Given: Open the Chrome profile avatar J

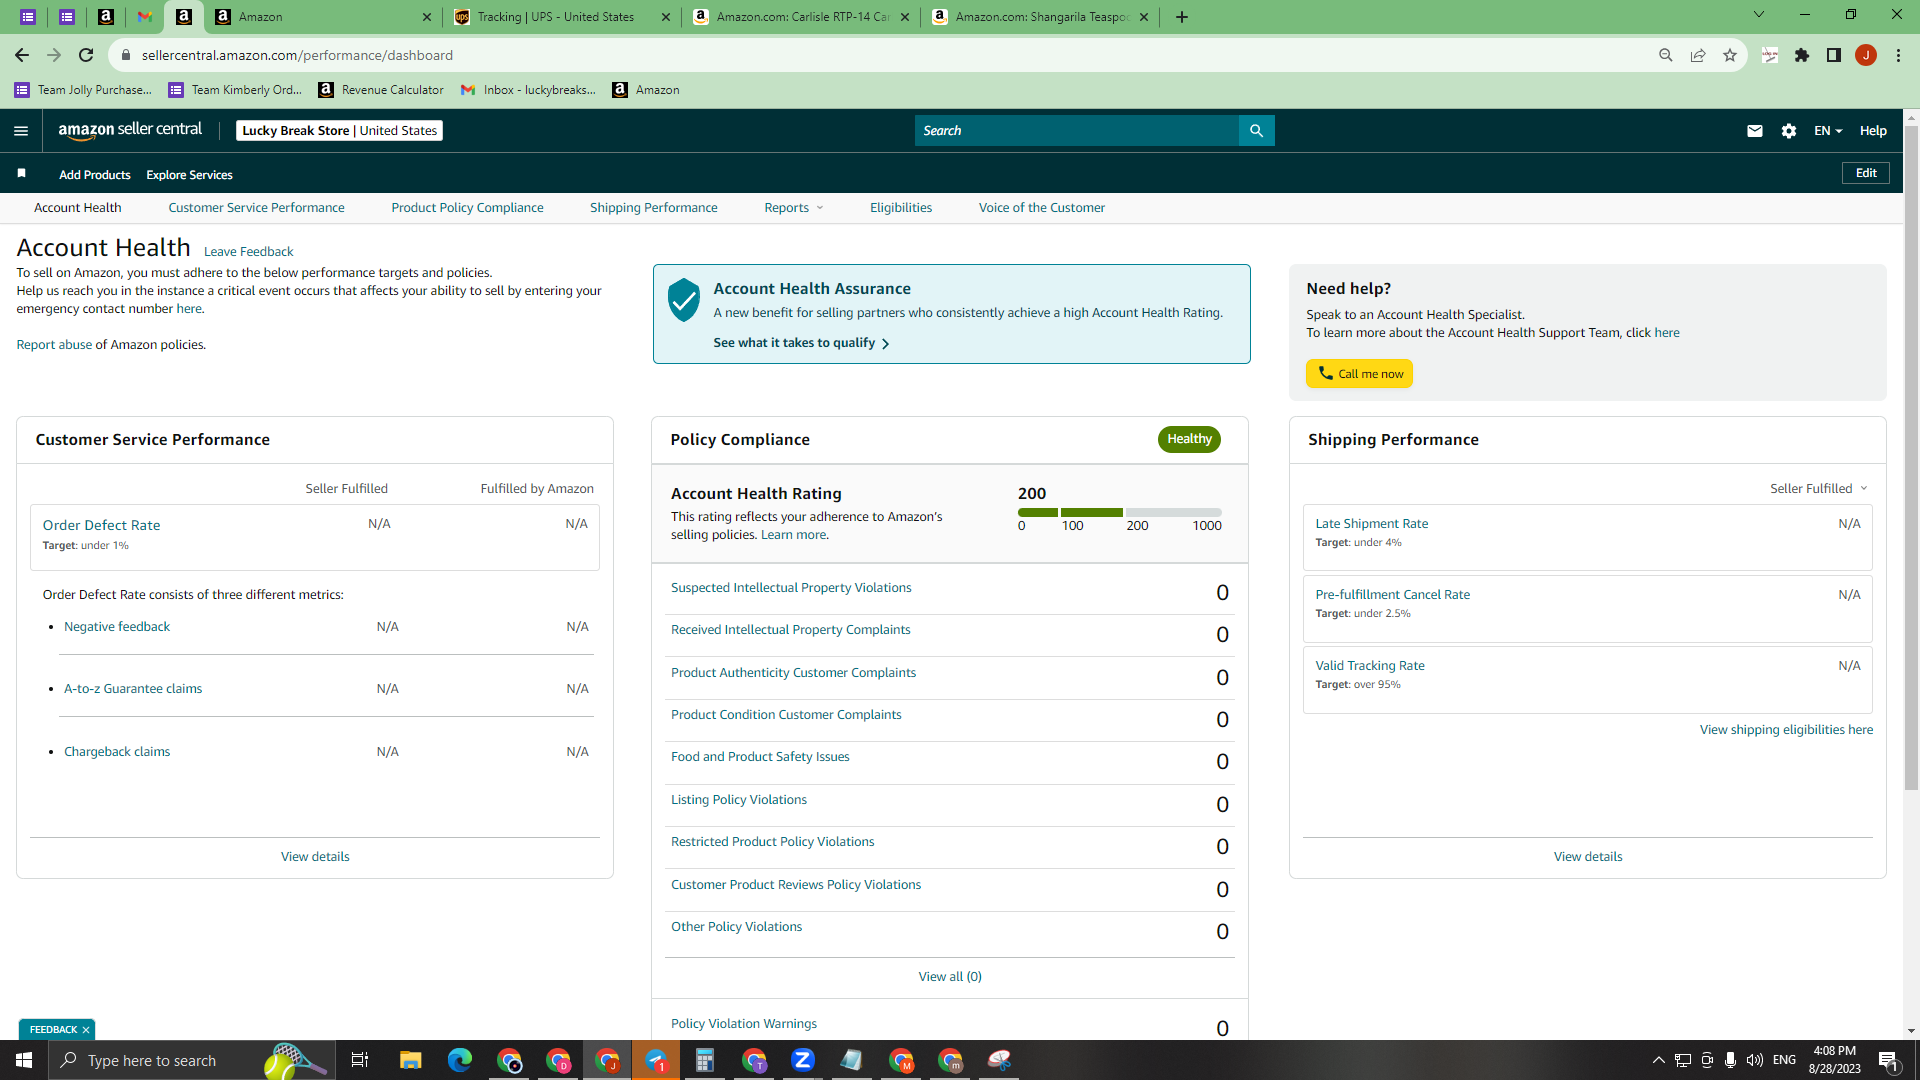Looking at the screenshot, I should (x=1866, y=55).
